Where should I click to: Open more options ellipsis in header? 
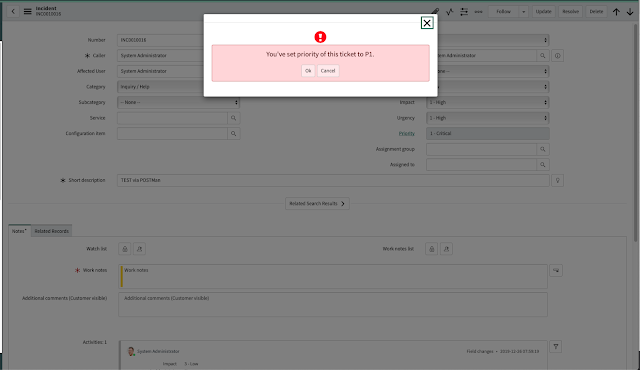(478, 11)
